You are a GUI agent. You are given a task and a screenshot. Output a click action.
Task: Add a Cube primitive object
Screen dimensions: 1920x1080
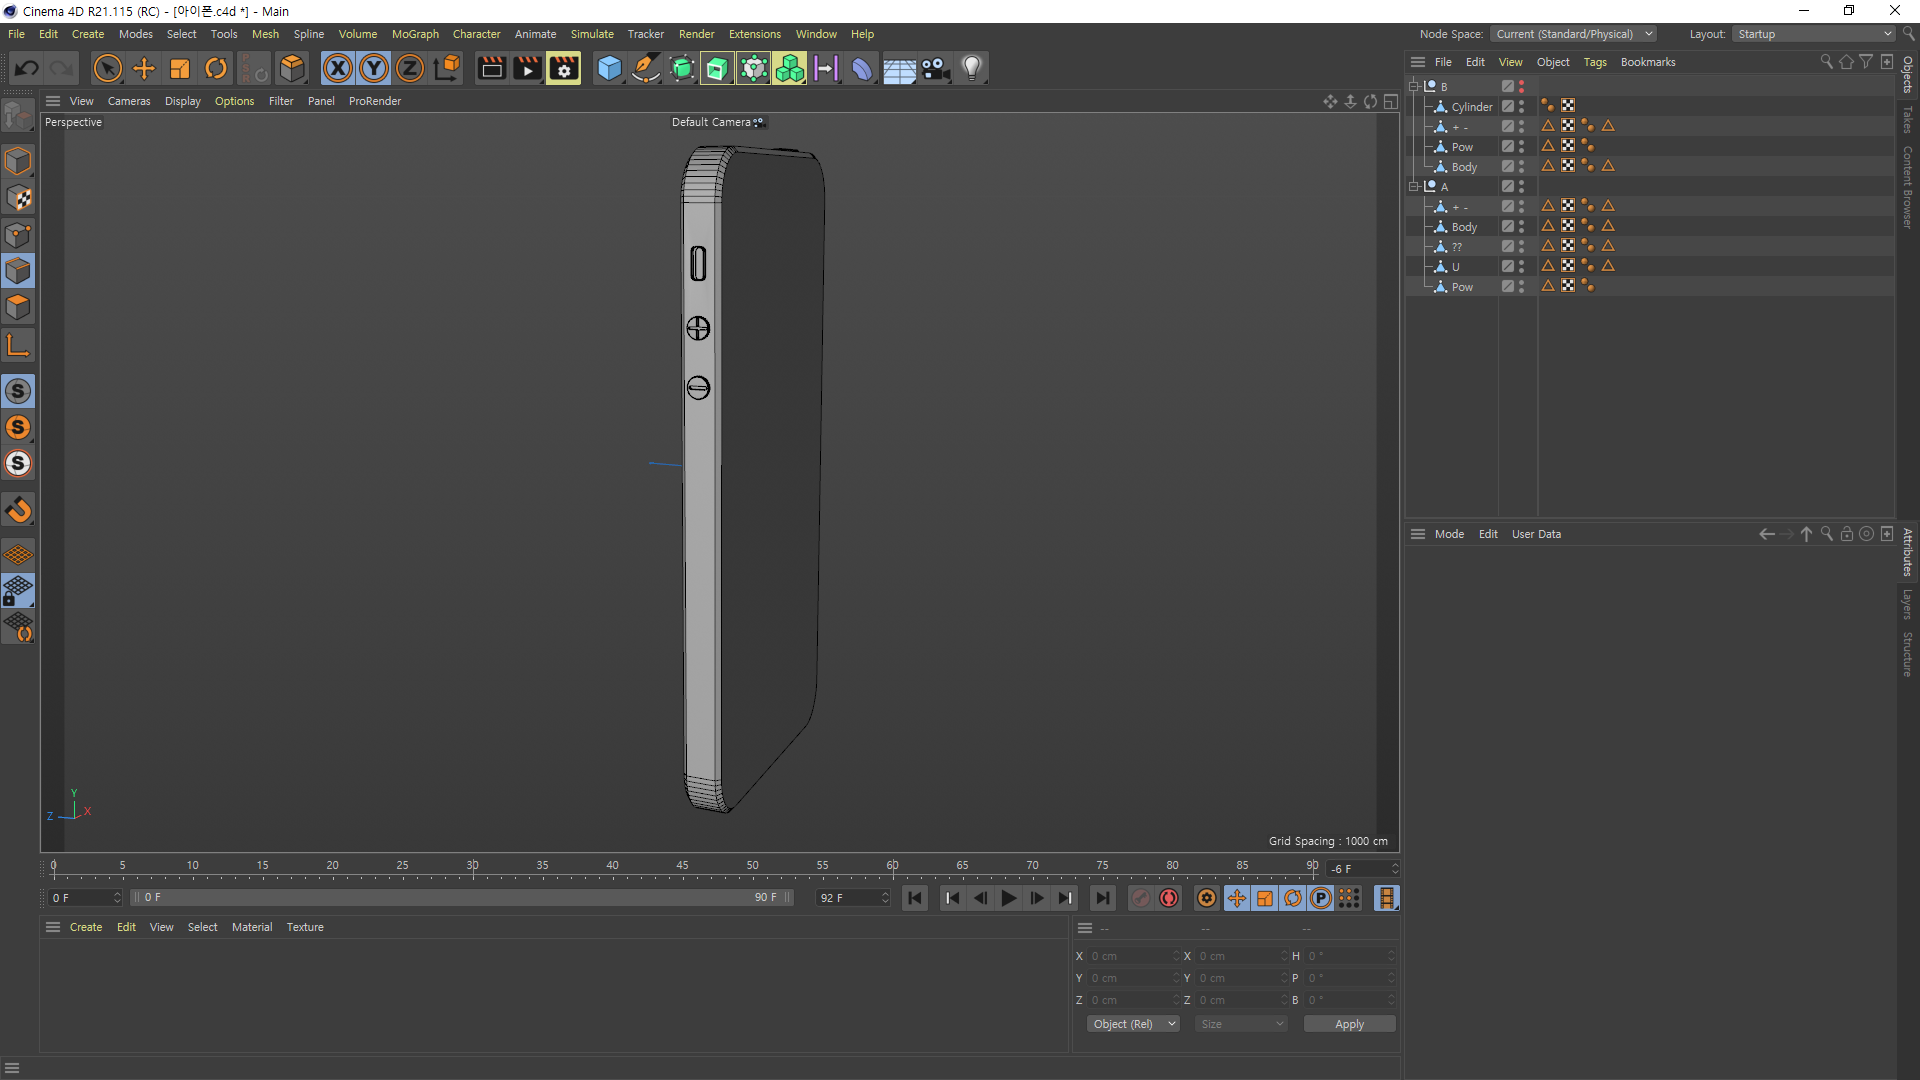[x=608, y=68]
